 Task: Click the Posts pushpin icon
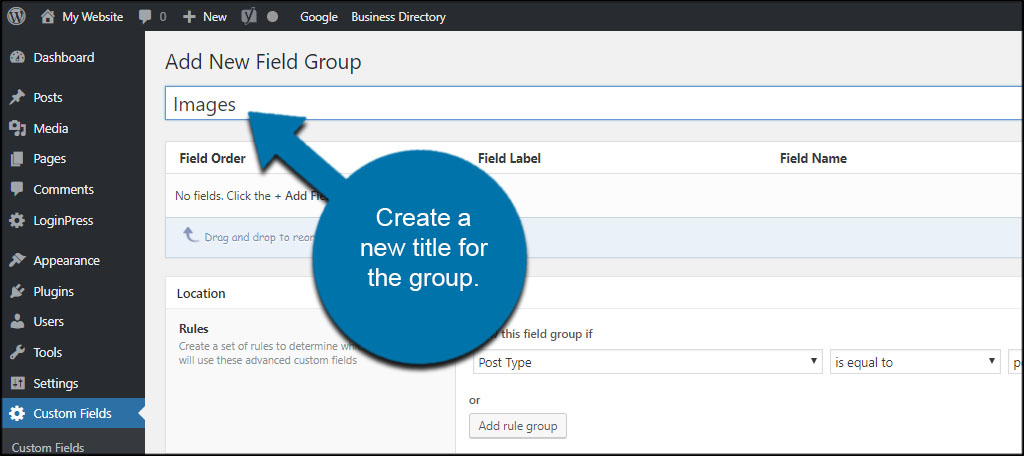pos(17,98)
